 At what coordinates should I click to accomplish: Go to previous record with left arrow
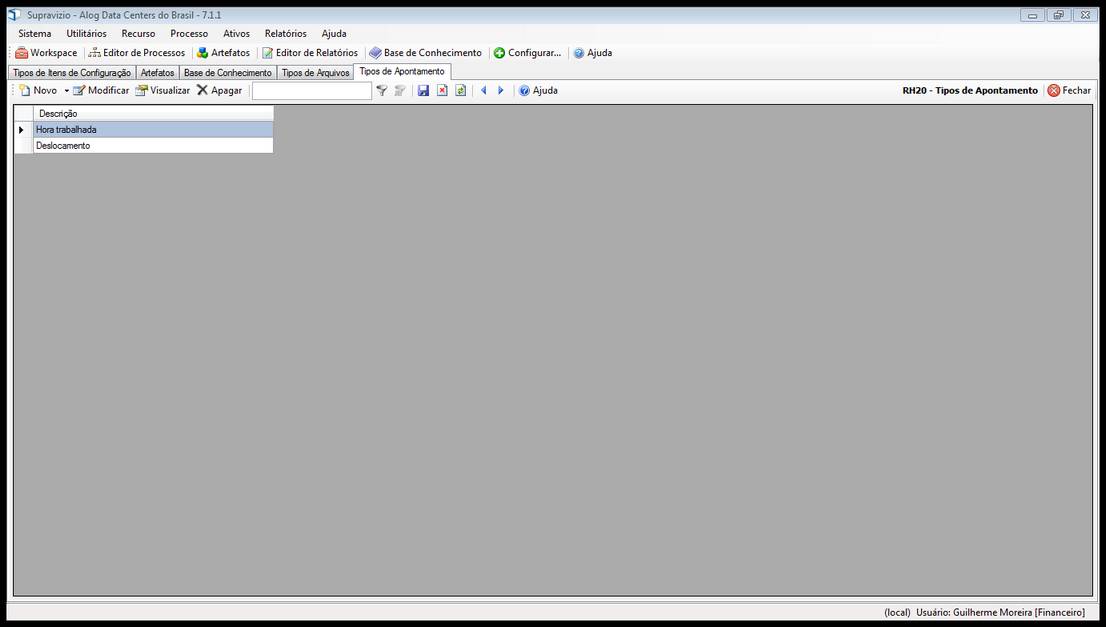[x=484, y=90]
